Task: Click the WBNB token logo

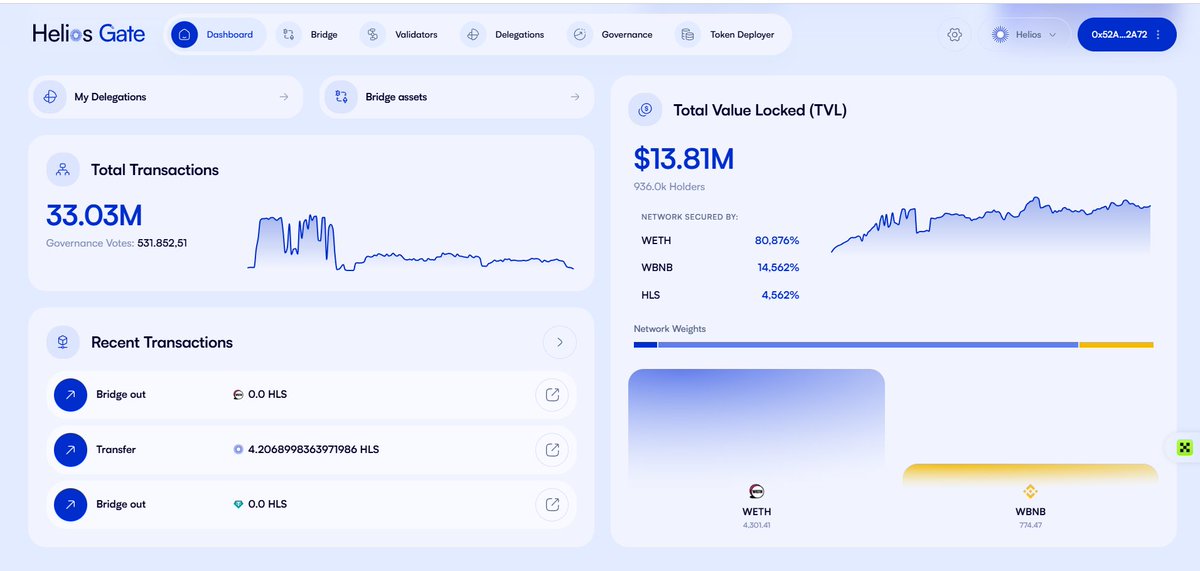Action: pos(1030,491)
